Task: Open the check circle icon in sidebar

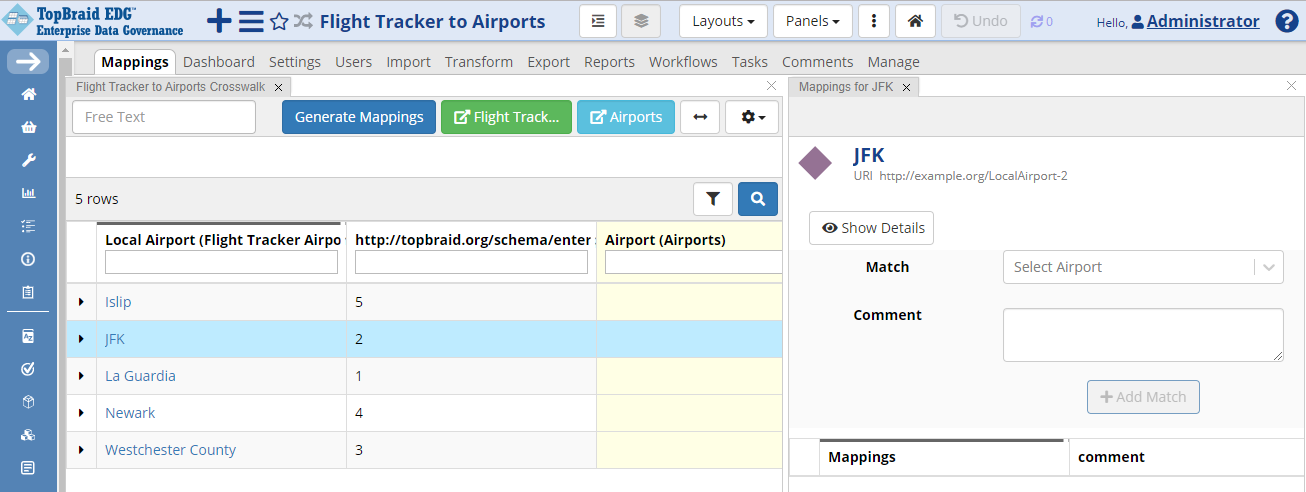Action: point(28,369)
